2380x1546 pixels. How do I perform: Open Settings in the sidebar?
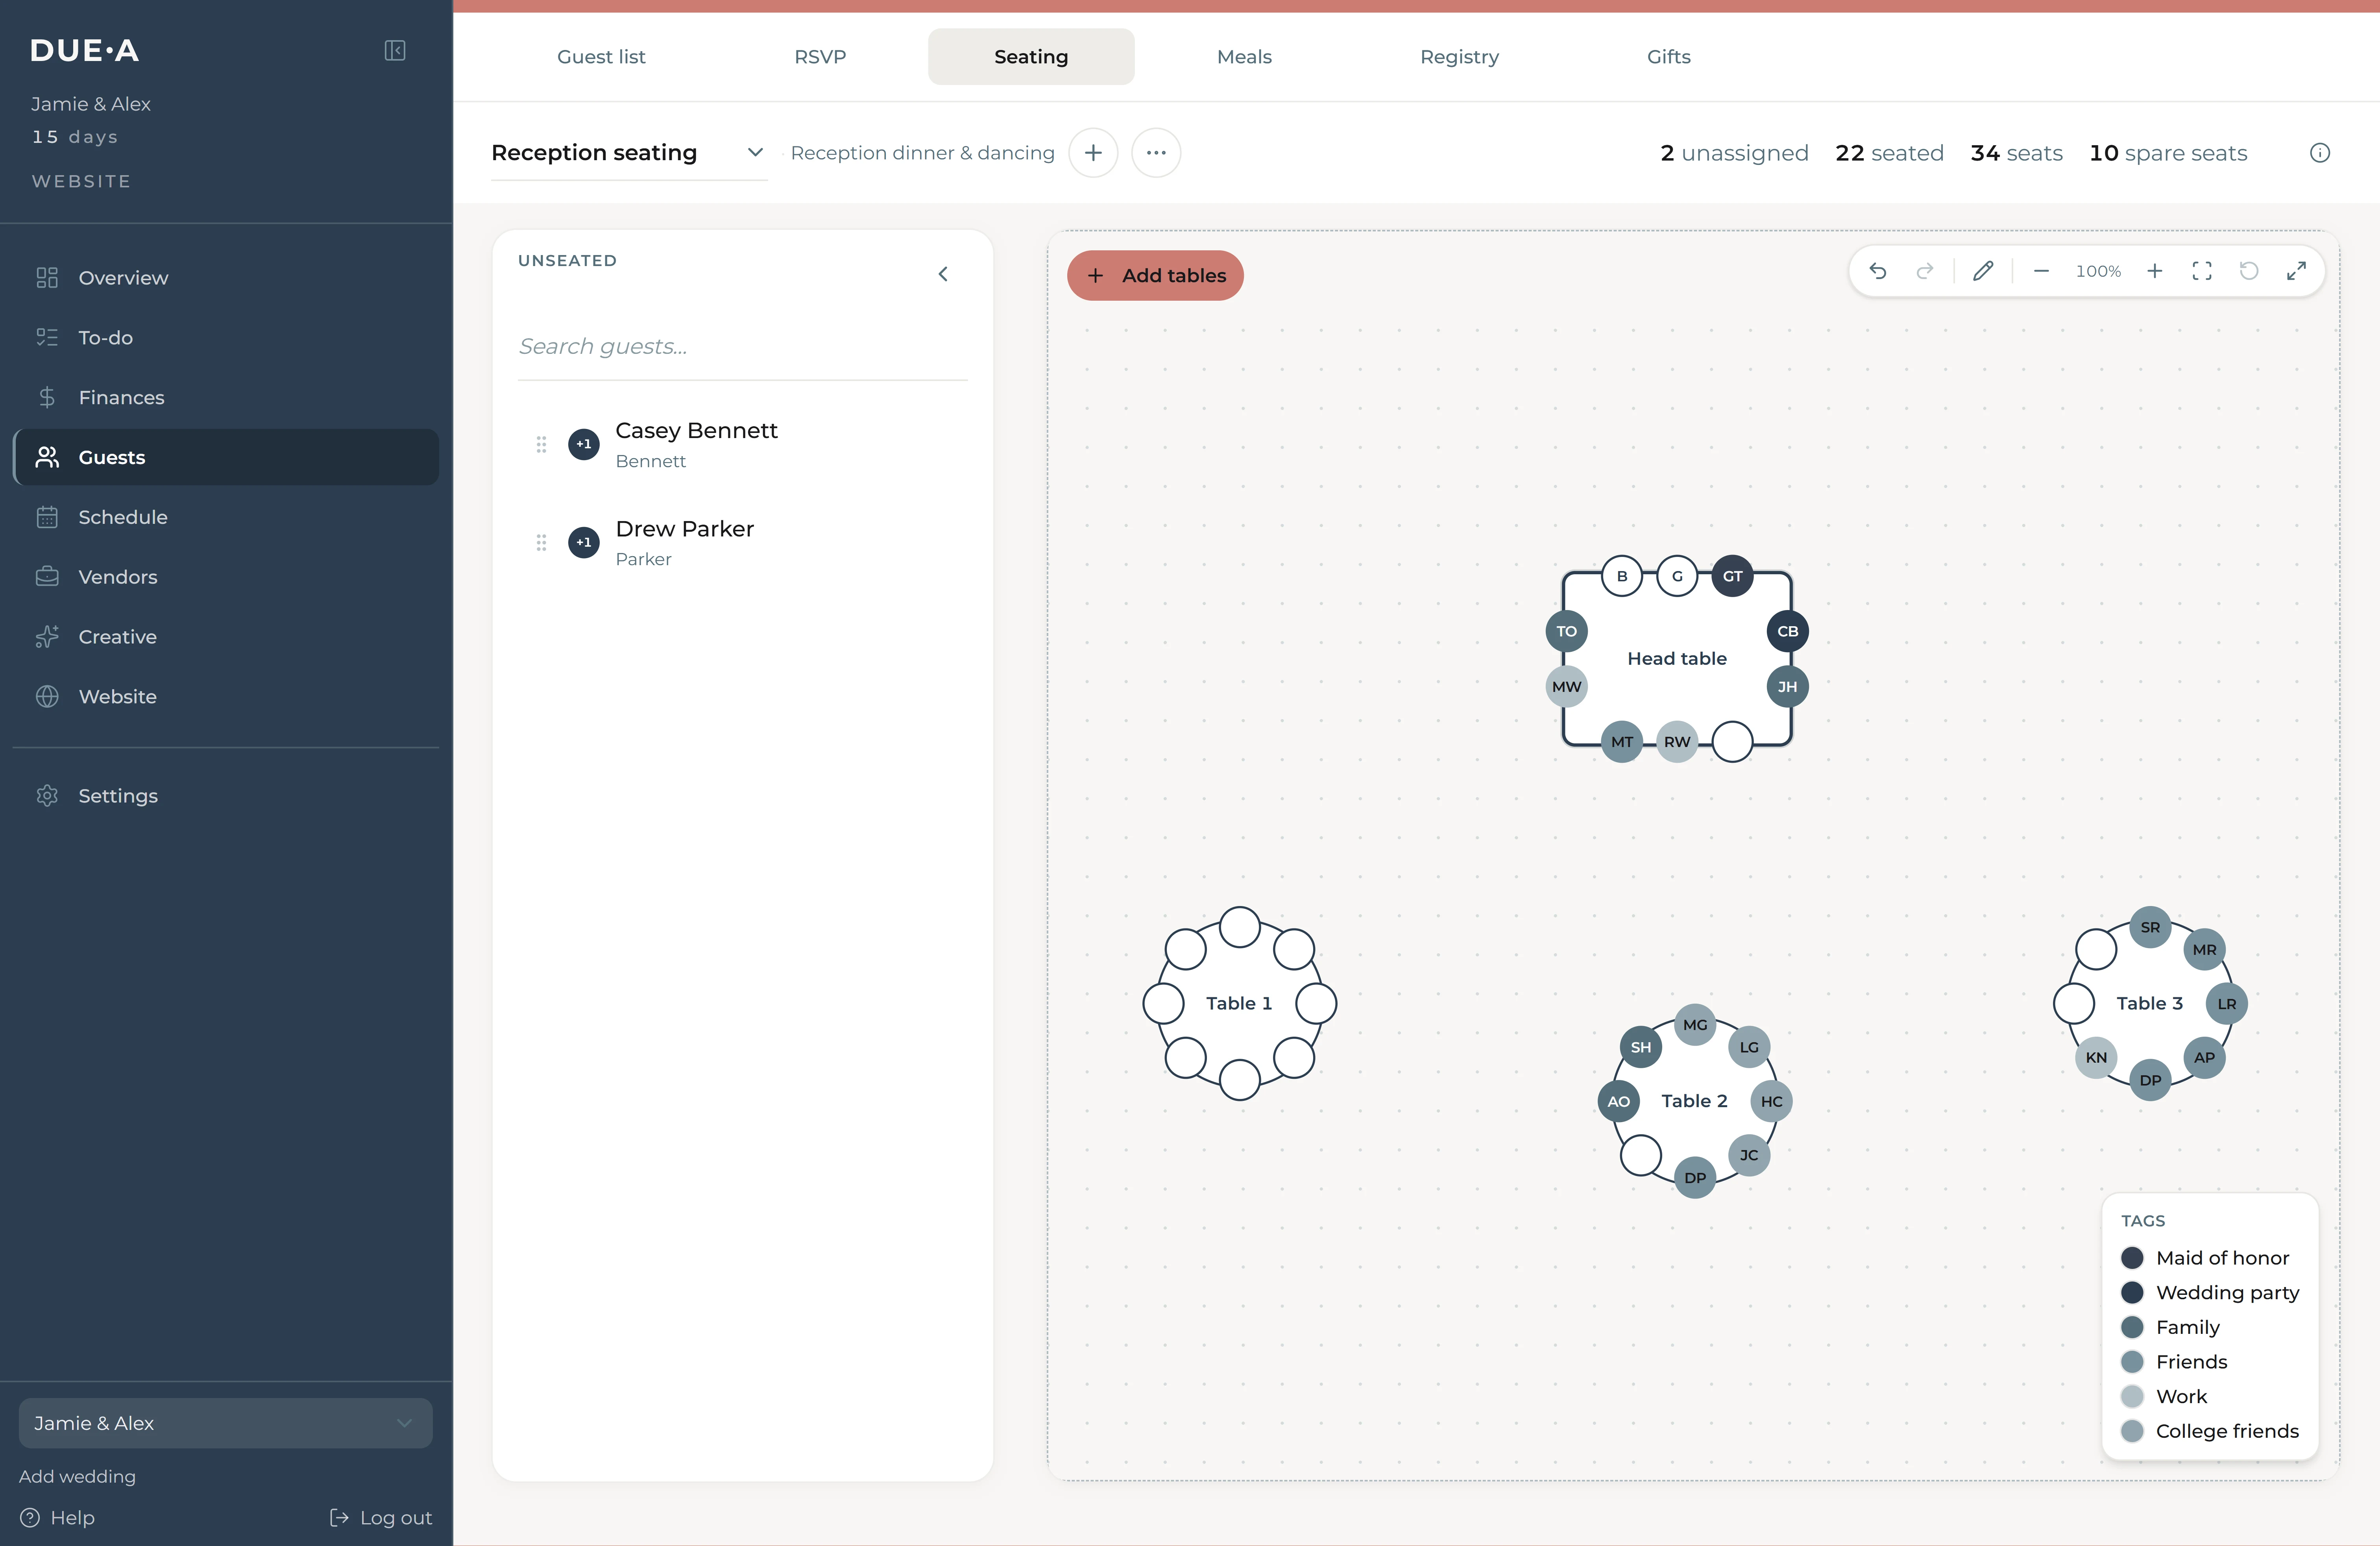point(226,796)
